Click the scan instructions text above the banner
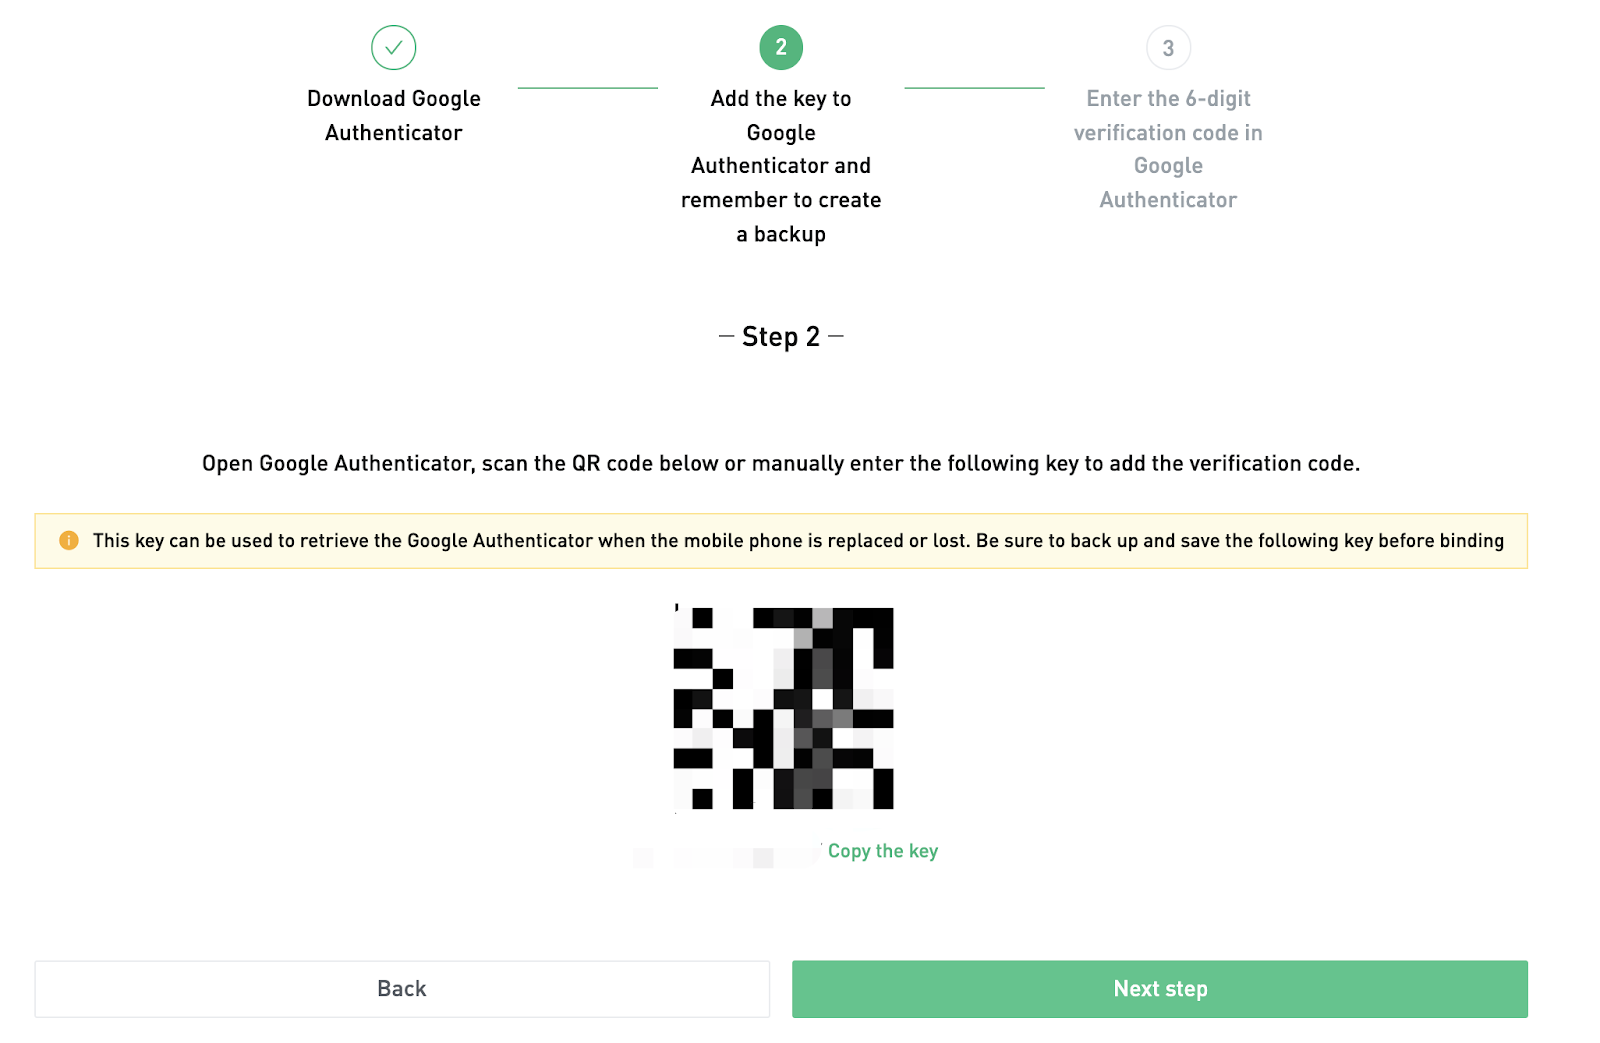The height and width of the screenshot is (1043, 1600). 783,463
